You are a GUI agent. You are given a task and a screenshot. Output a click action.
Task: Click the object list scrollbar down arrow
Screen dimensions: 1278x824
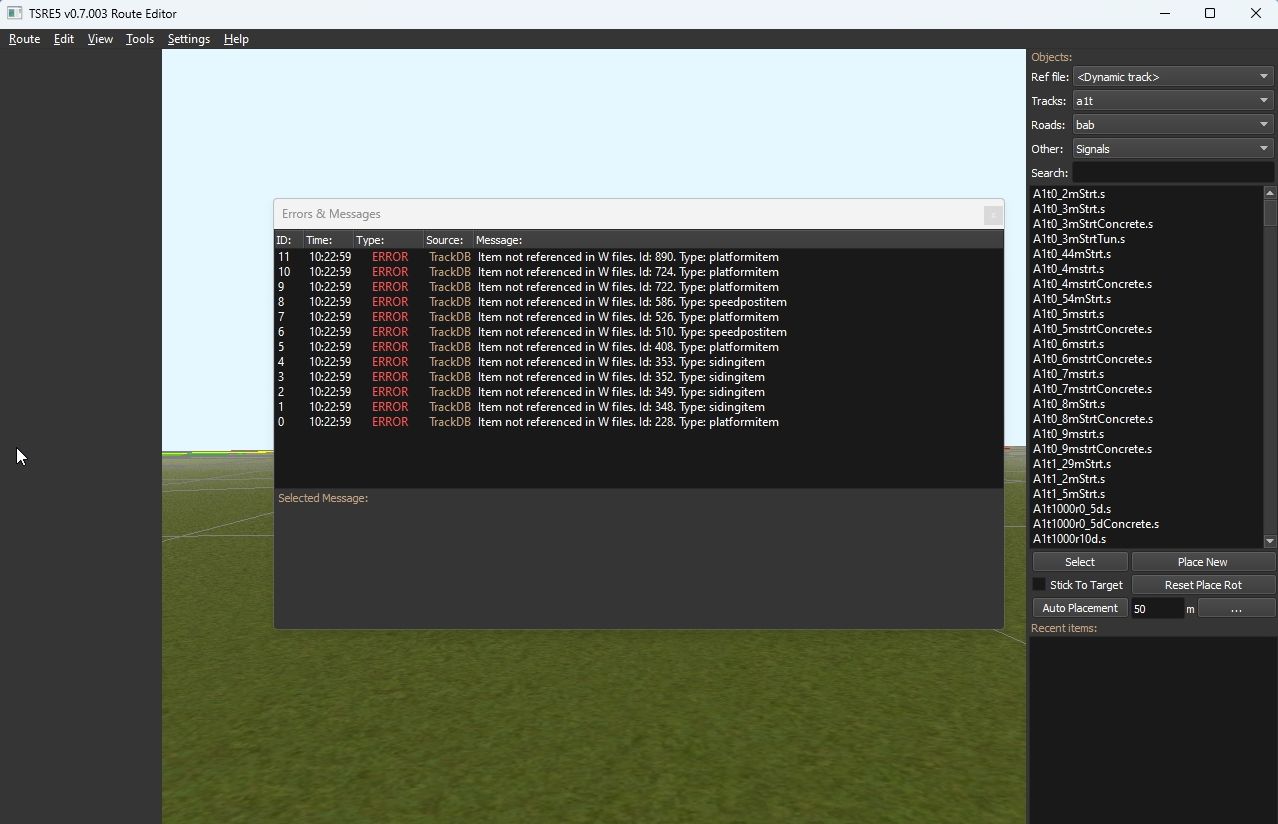point(1270,541)
